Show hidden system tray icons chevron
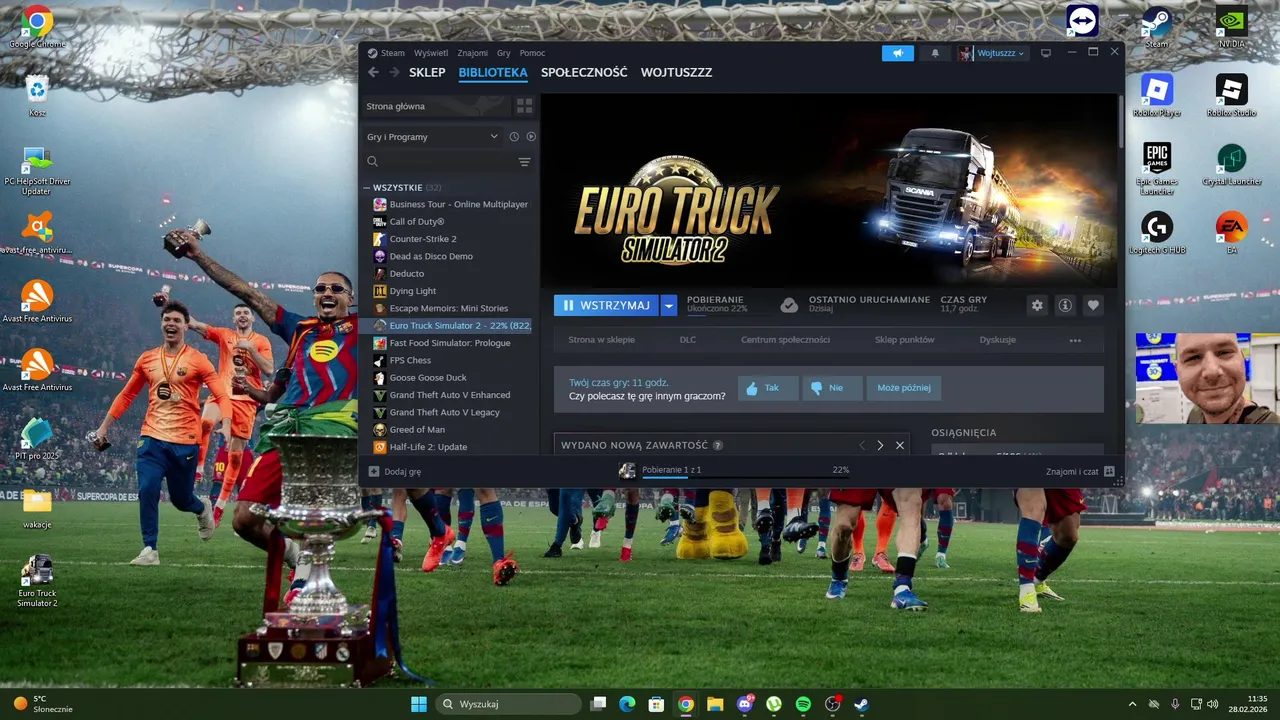This screenshot has height=720, width=1280. pos(1132,704)
